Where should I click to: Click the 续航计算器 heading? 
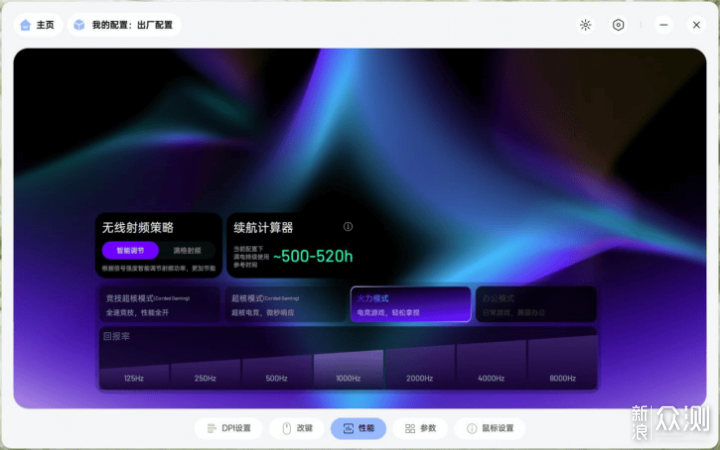point(263,227)
